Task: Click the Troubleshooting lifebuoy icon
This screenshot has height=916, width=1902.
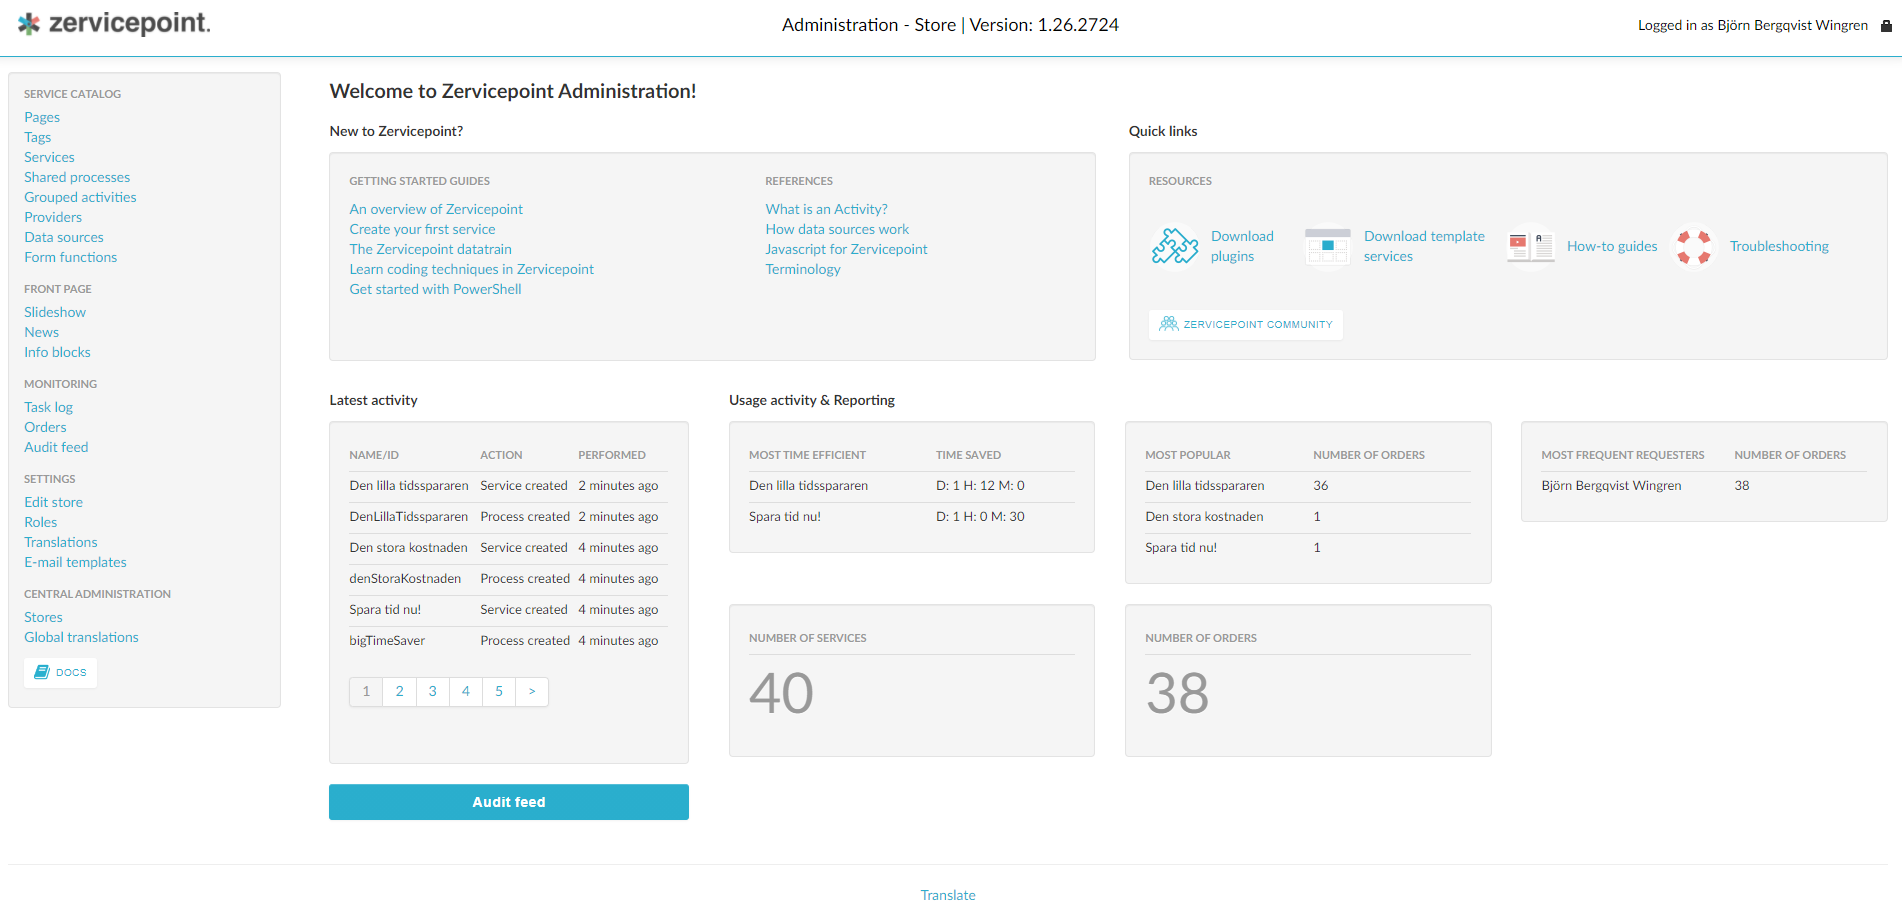Action: (1694, 246)
